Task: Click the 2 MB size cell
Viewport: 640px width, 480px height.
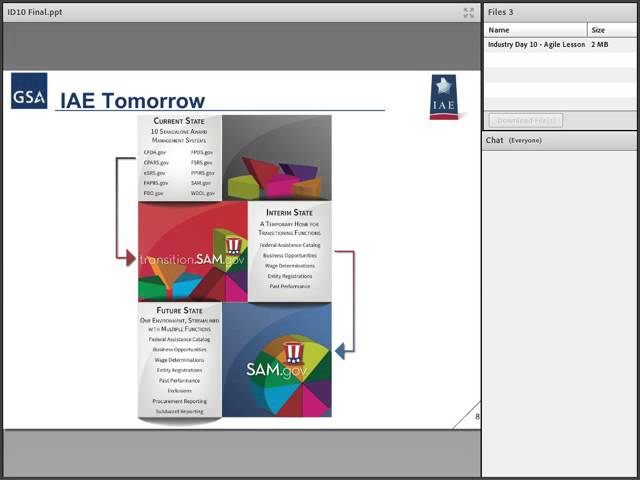Action: pos(600,44)
